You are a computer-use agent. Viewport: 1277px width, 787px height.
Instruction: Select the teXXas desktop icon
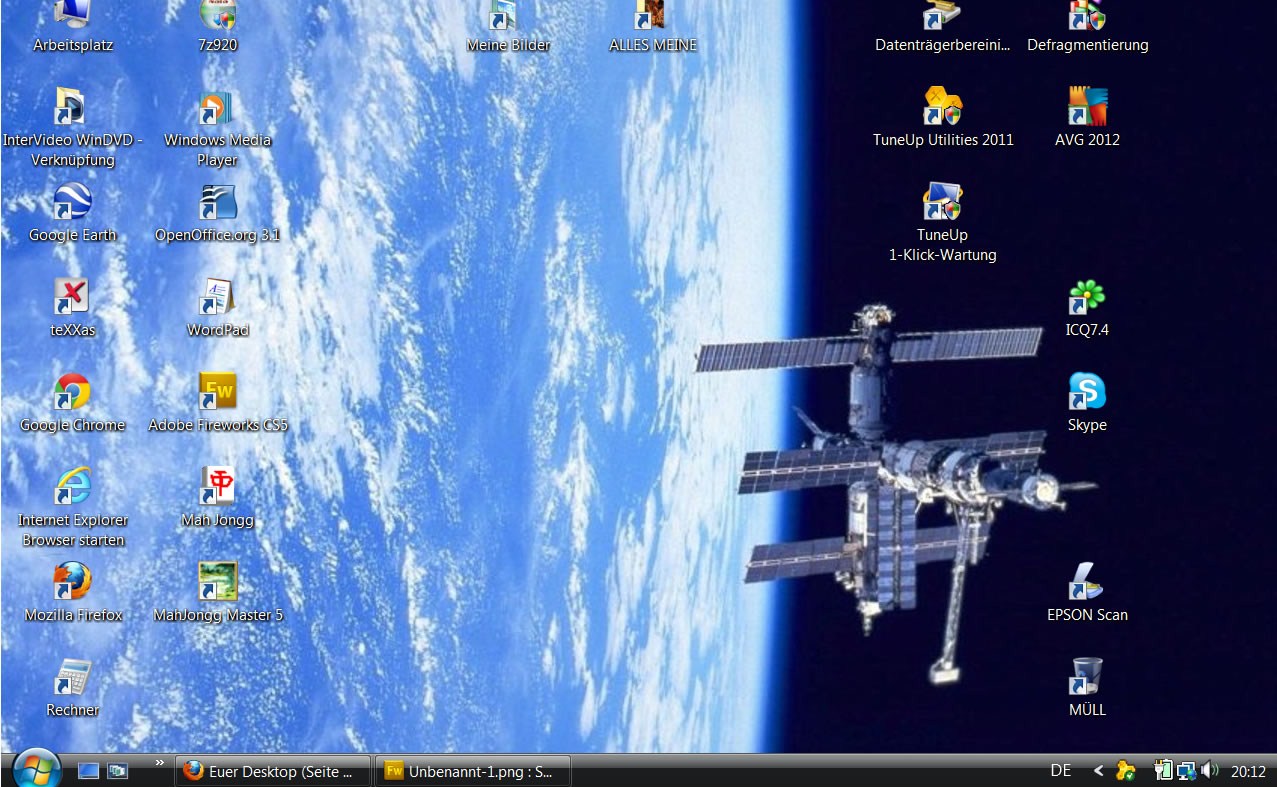[72, 296]
